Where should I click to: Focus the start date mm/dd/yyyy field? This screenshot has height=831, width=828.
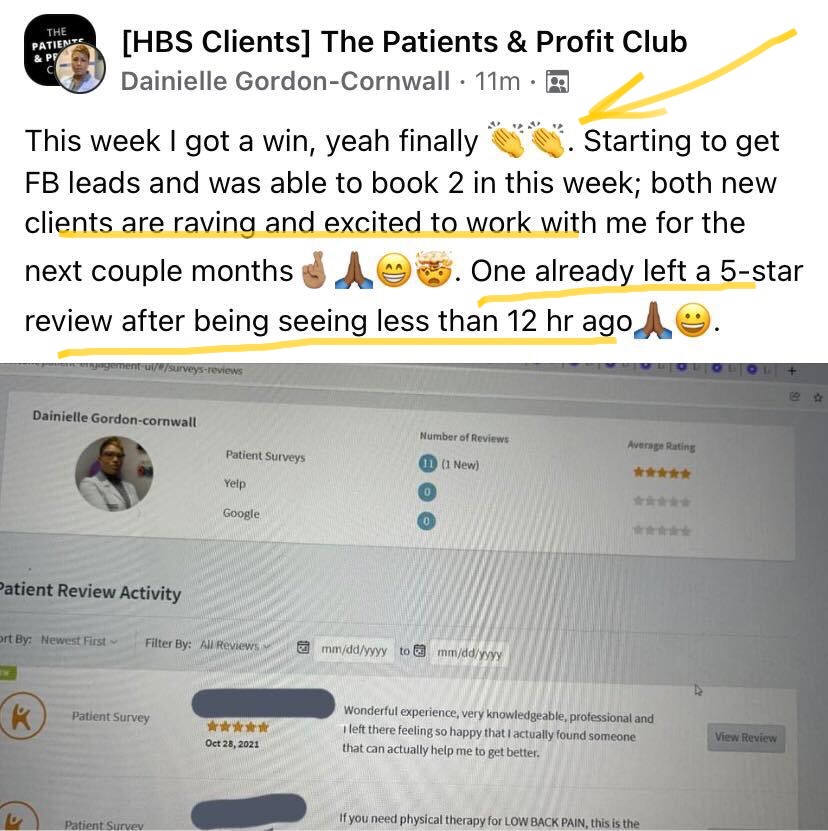point(354,650)
